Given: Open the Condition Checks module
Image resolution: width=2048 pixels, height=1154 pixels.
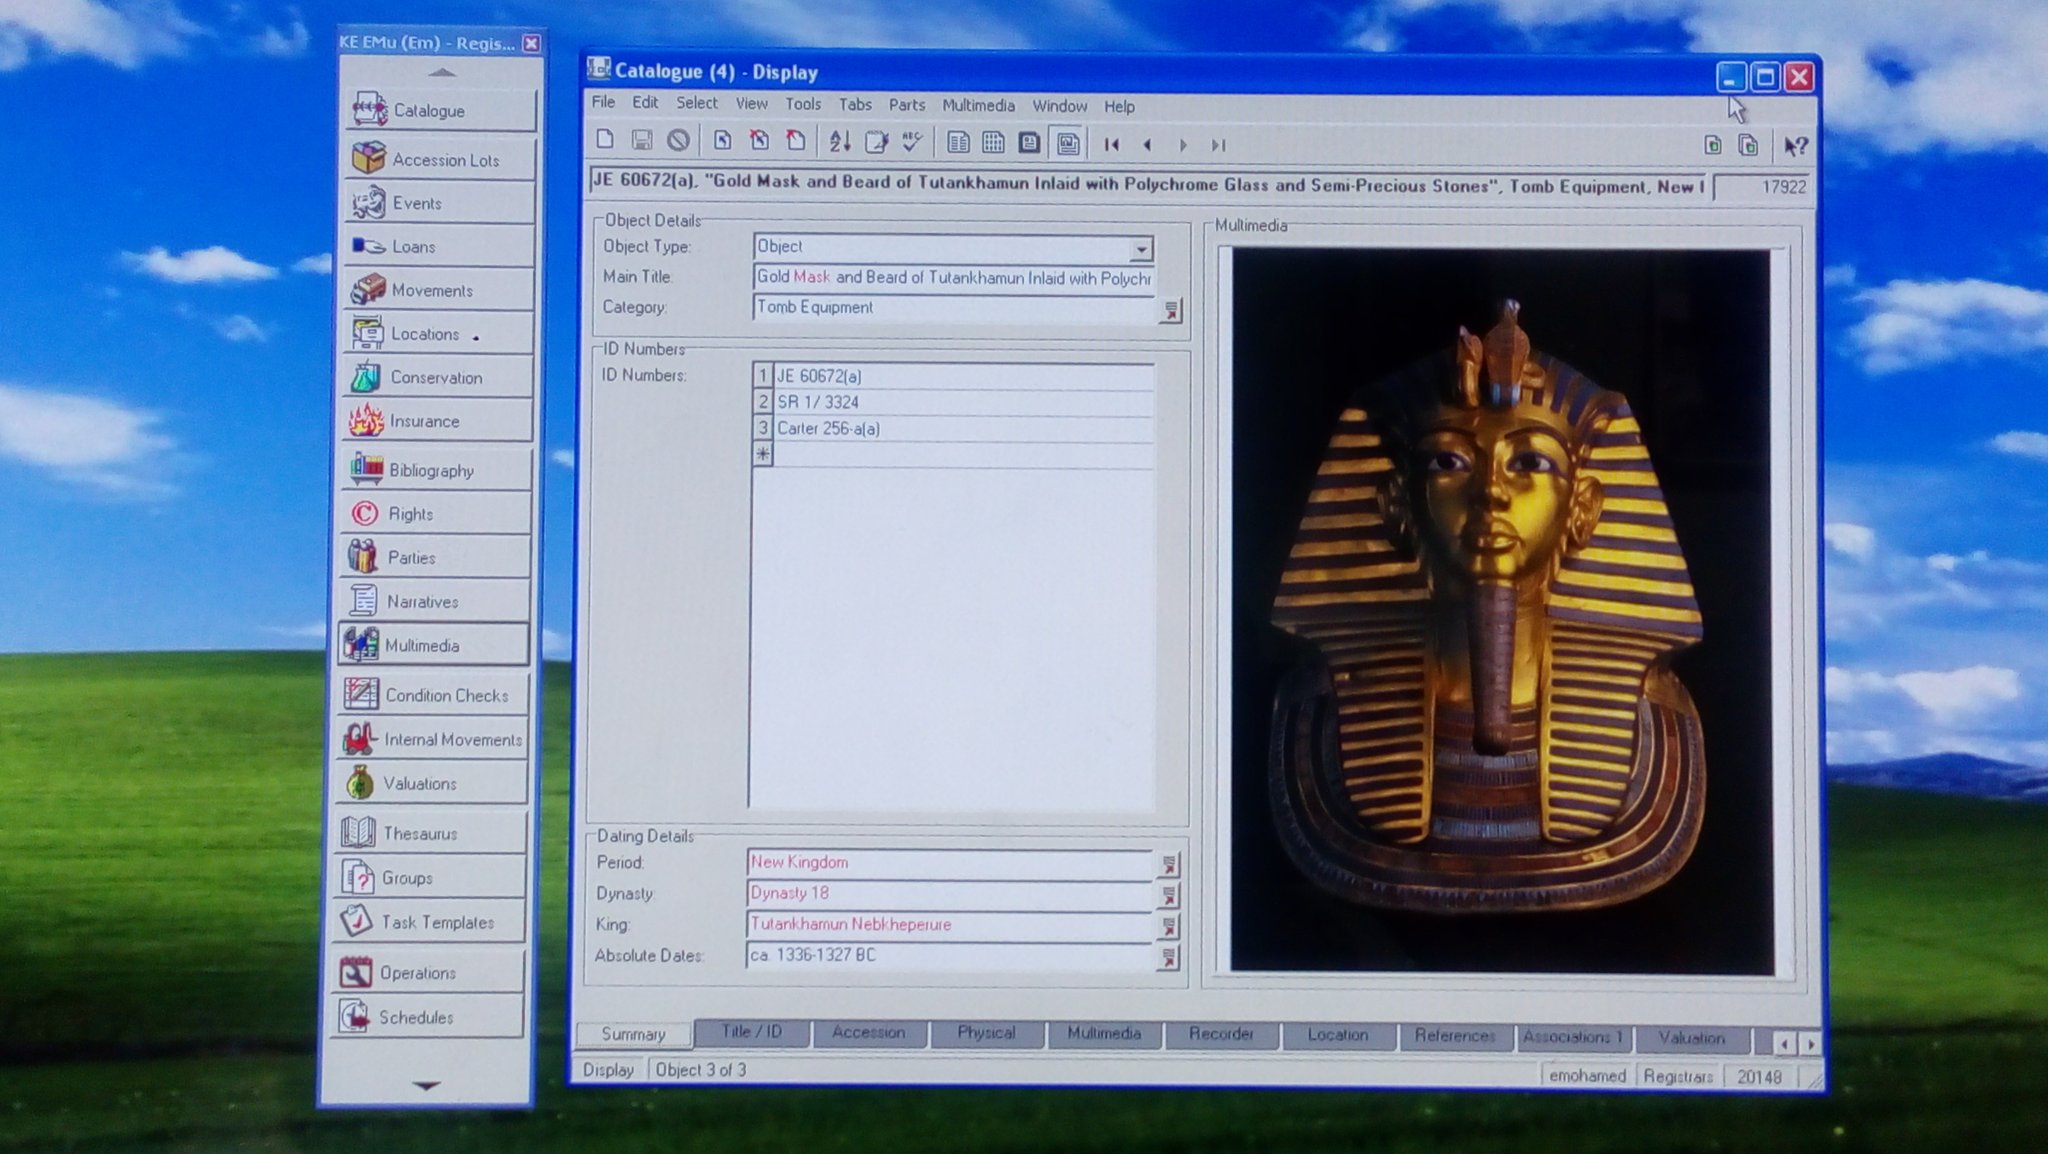Looking at the screenshot, I should coord(433,695).
